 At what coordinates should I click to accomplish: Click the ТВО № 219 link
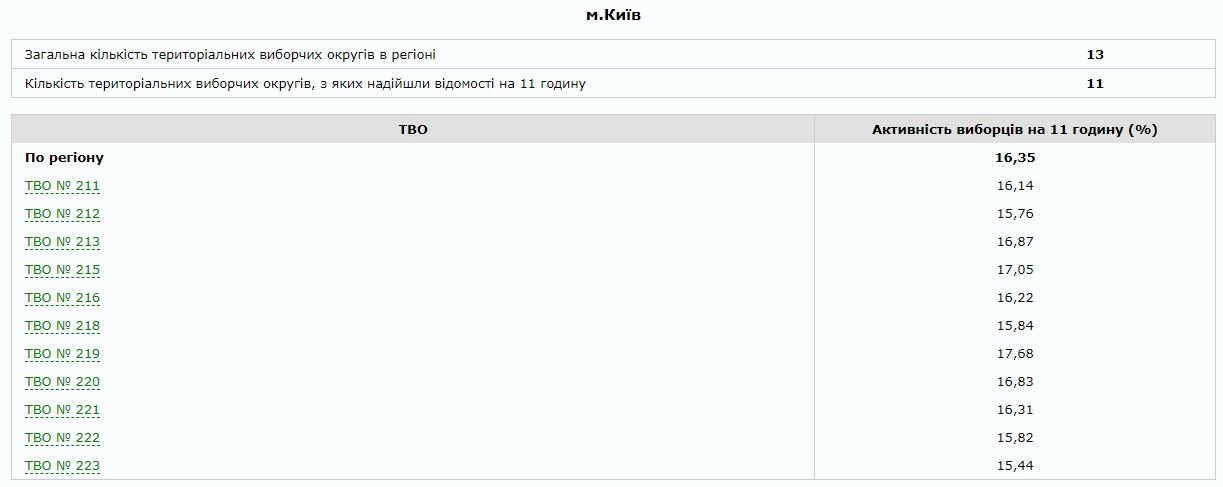[62, 354]
